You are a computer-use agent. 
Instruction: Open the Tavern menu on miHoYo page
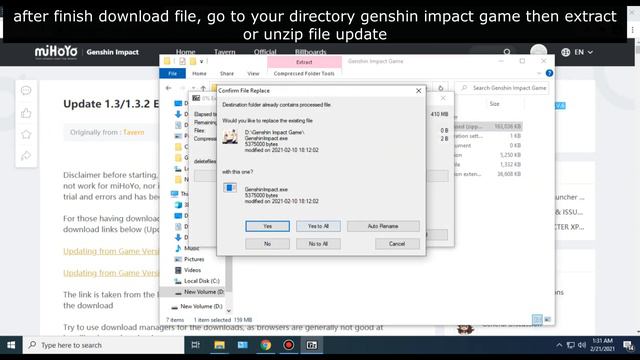[x=224, y=52]
